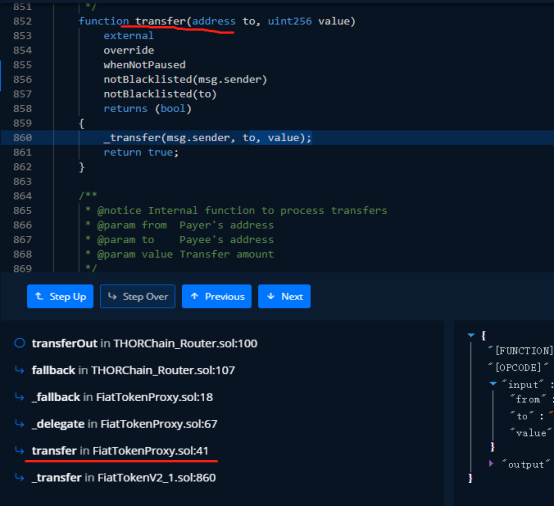The height and width of the screenshot is (507, 554).
Task: Click 'function transfer' declaration text
Action: pos(132,21)
